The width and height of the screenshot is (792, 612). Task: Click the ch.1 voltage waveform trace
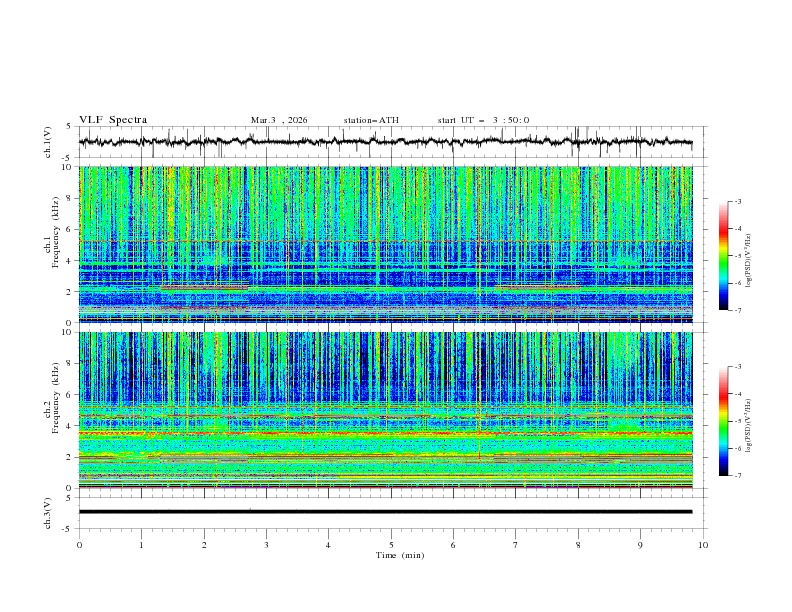pos(385,142)
